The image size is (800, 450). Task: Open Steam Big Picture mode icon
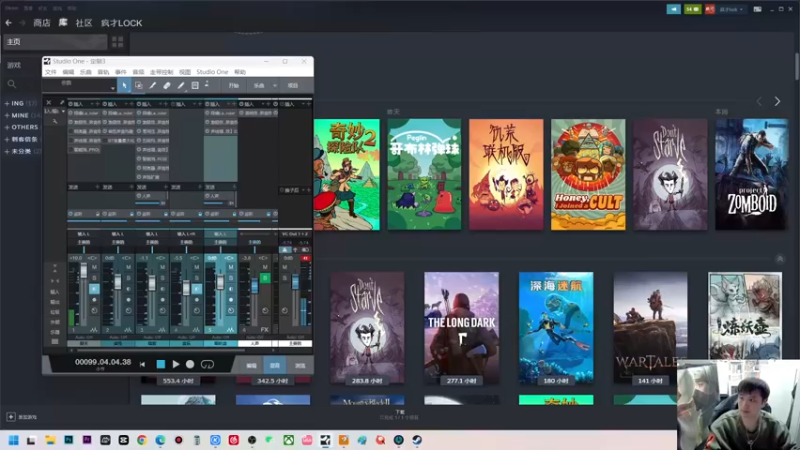pos(757,9)
